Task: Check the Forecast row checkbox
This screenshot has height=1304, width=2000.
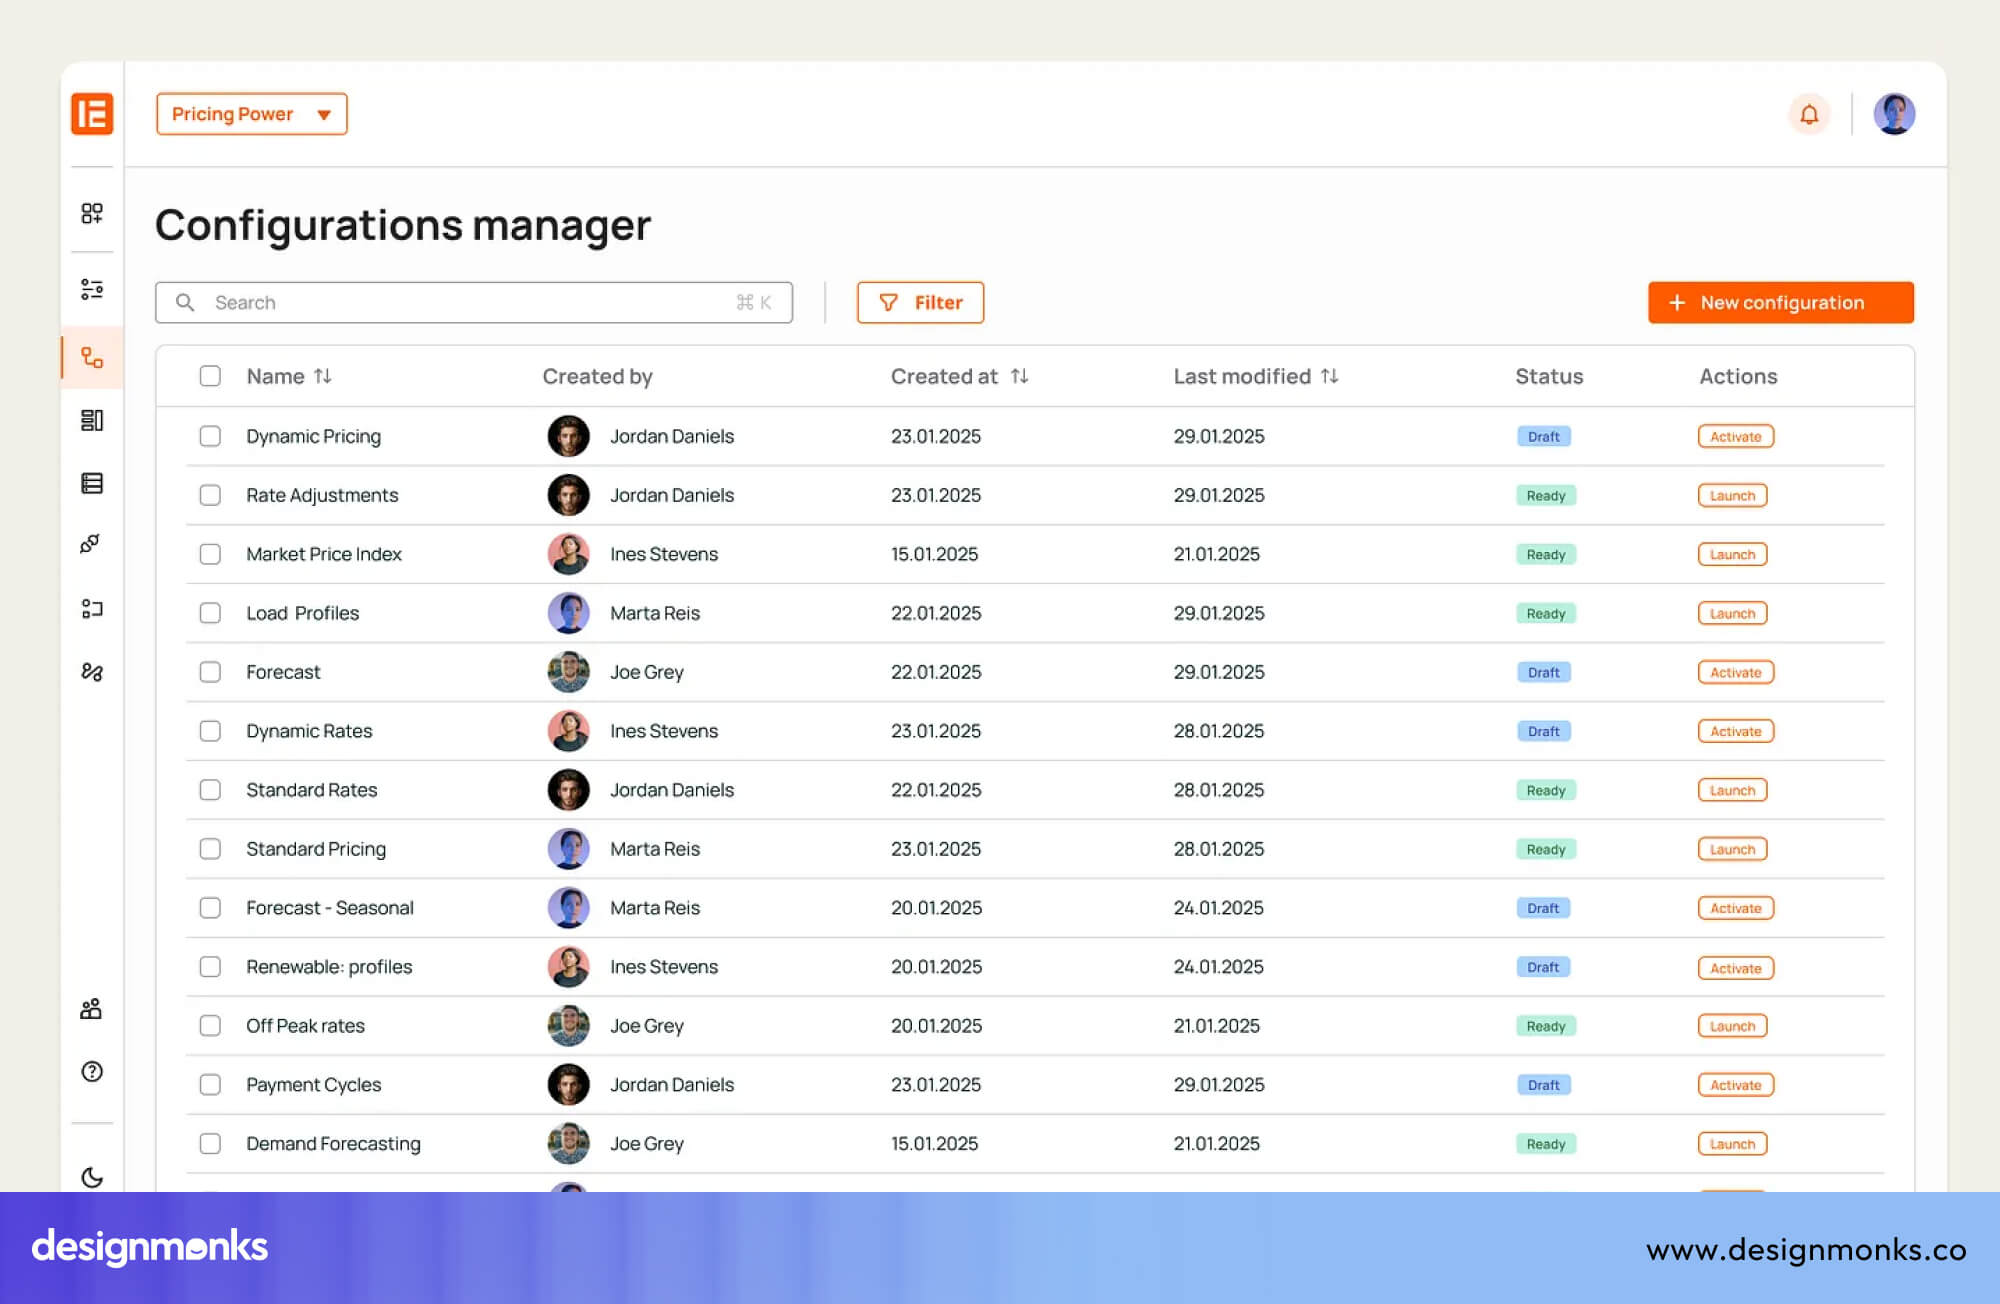Action: click(210, 672)
